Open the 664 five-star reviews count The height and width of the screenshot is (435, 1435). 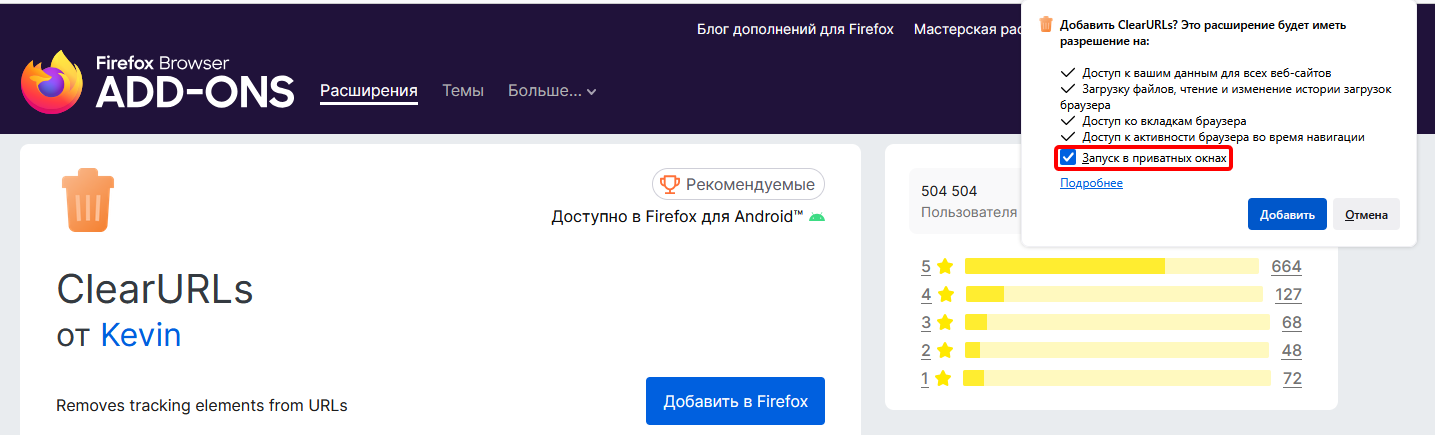(x=1286, y=266)
